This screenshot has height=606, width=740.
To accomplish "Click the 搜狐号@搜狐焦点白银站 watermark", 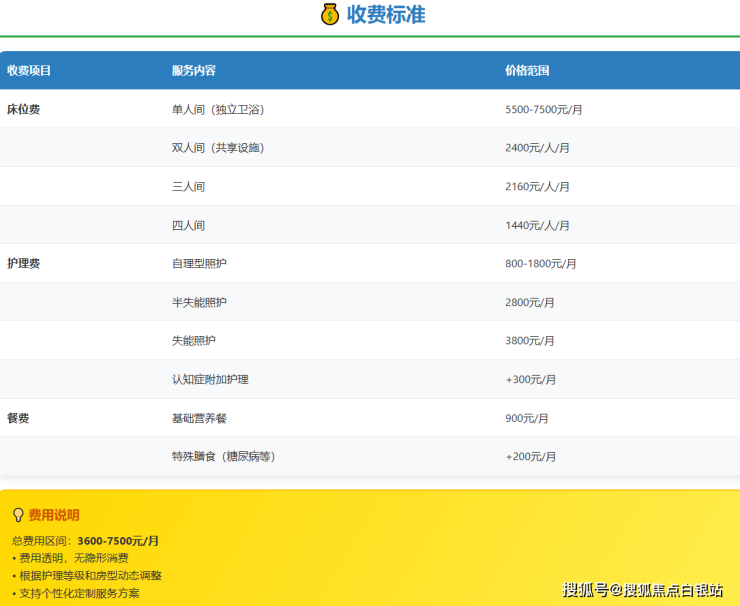I will [642, 590].
